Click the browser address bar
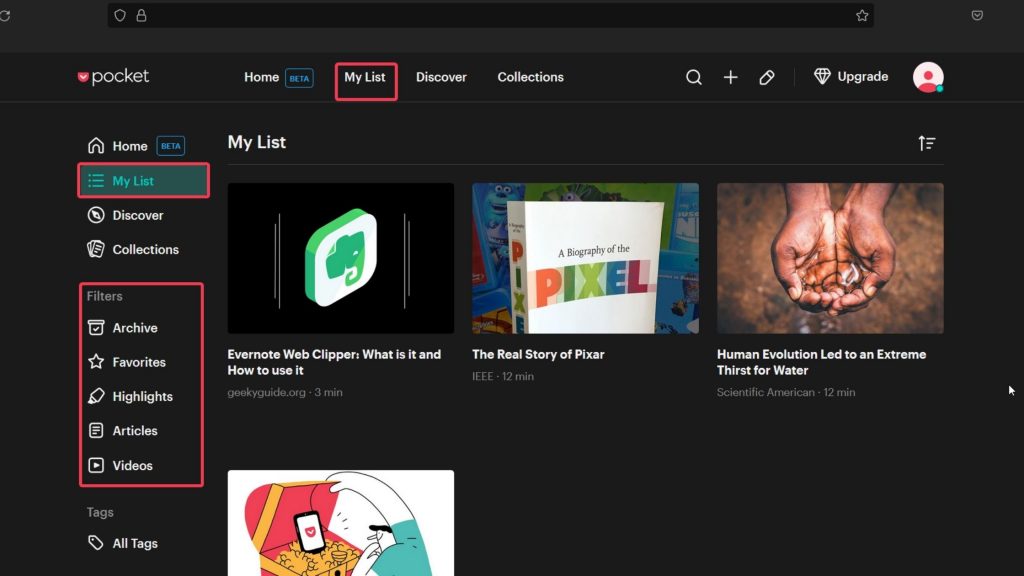Screen dimensions: 1024x576 point(490,16)
